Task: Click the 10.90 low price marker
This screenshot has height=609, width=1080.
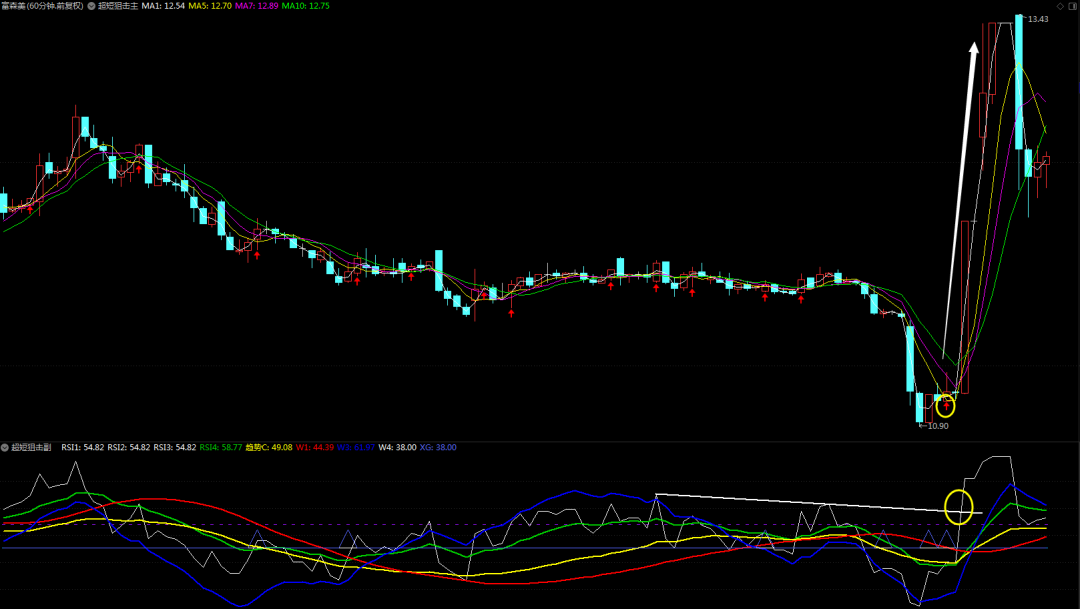Action: (x=938, y=426)
